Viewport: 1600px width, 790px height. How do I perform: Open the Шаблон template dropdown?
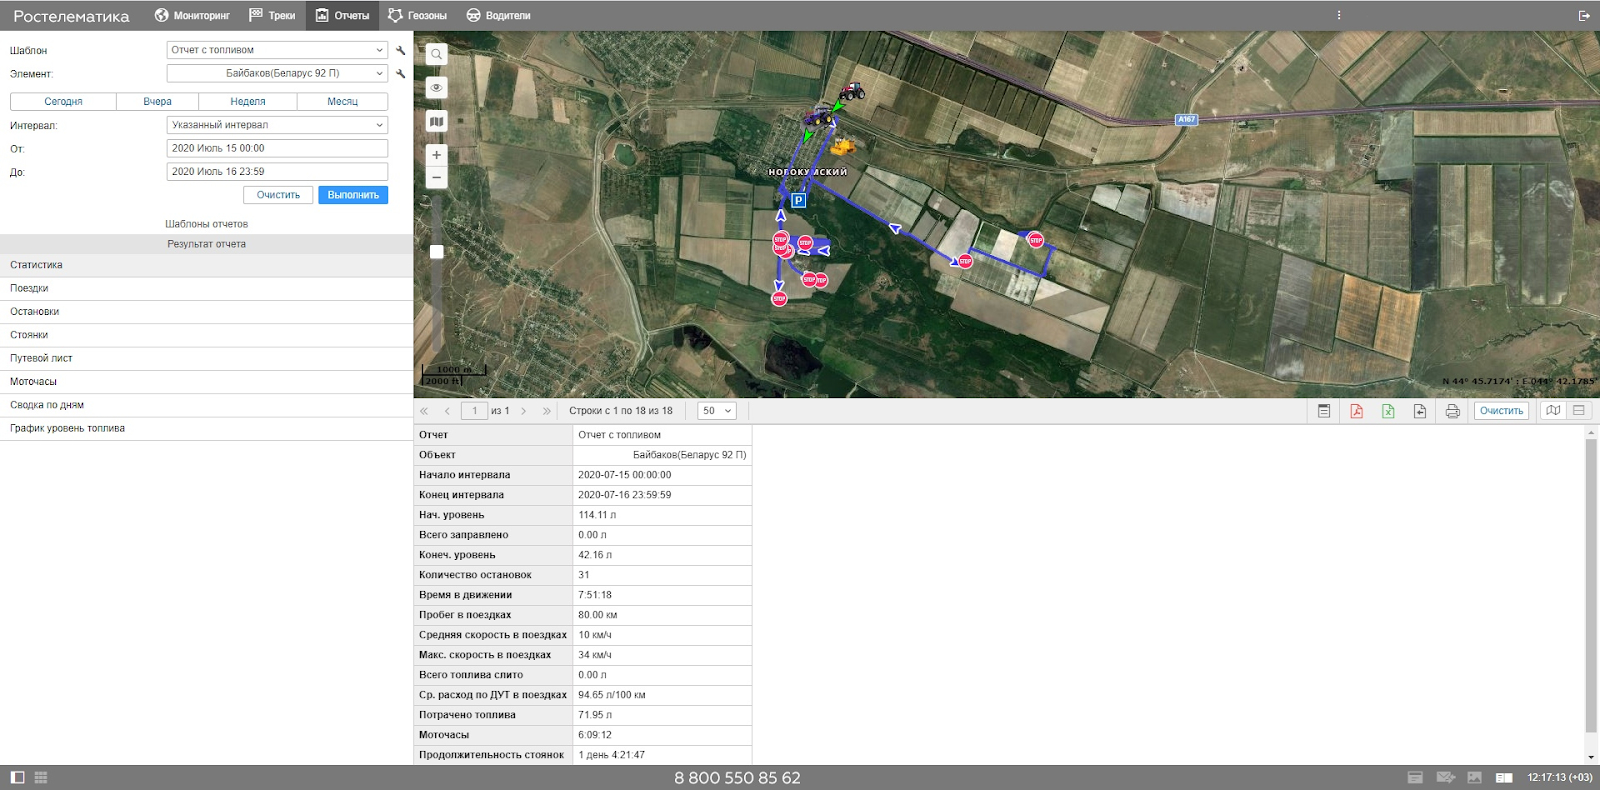[277, 50]
